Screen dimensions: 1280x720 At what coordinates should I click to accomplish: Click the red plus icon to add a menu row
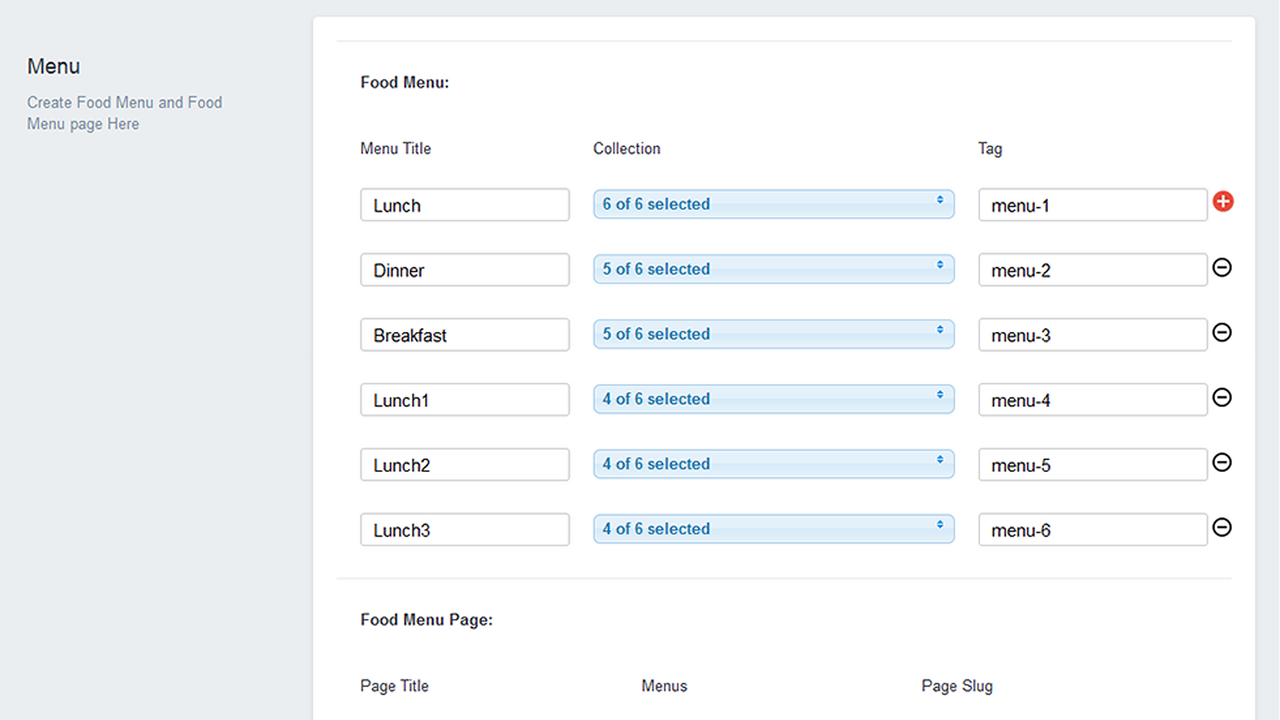pos(1223,201)
